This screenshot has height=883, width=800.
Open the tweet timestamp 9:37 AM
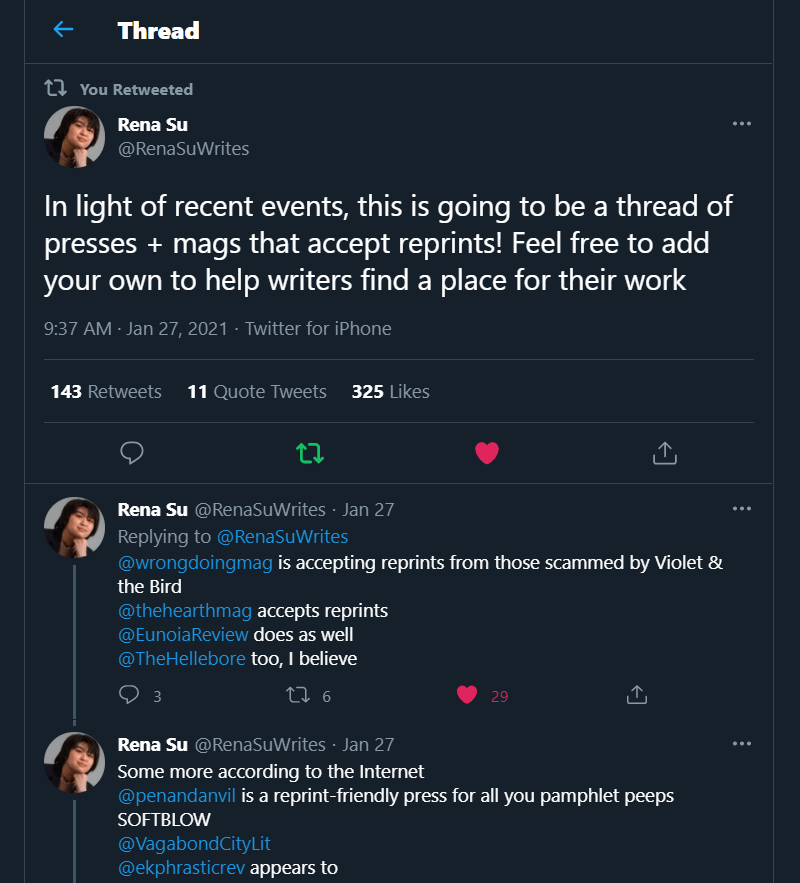[x=78, y=329]
